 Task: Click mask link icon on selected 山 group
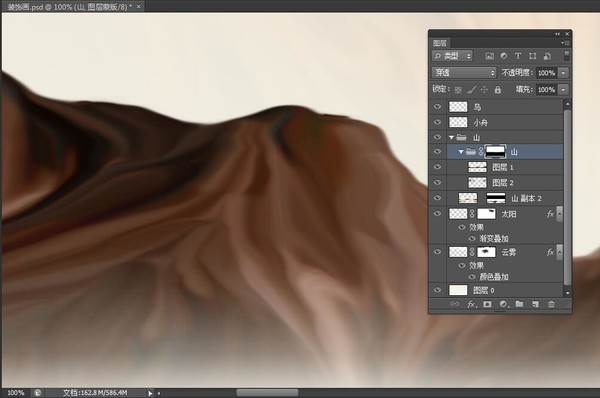click(x=481, y=152)
